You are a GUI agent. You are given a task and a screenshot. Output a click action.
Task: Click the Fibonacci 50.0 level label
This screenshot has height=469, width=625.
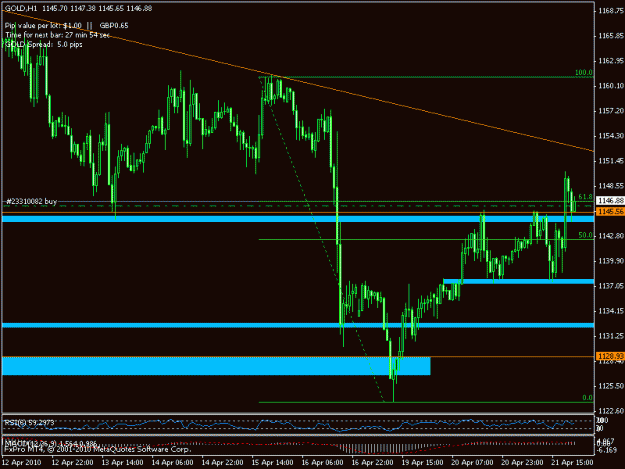click(x=585, y=235)
